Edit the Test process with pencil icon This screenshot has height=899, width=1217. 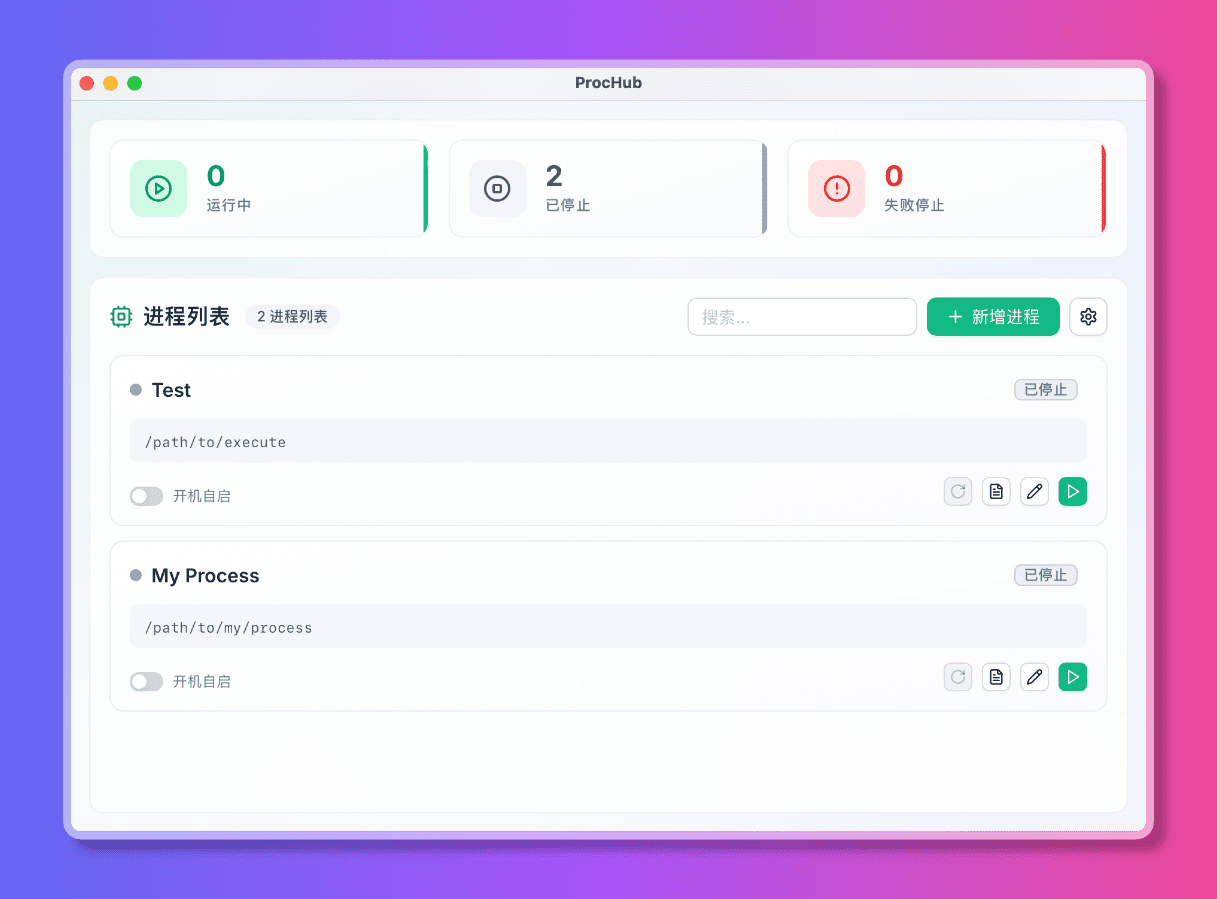pos(1035,491)
